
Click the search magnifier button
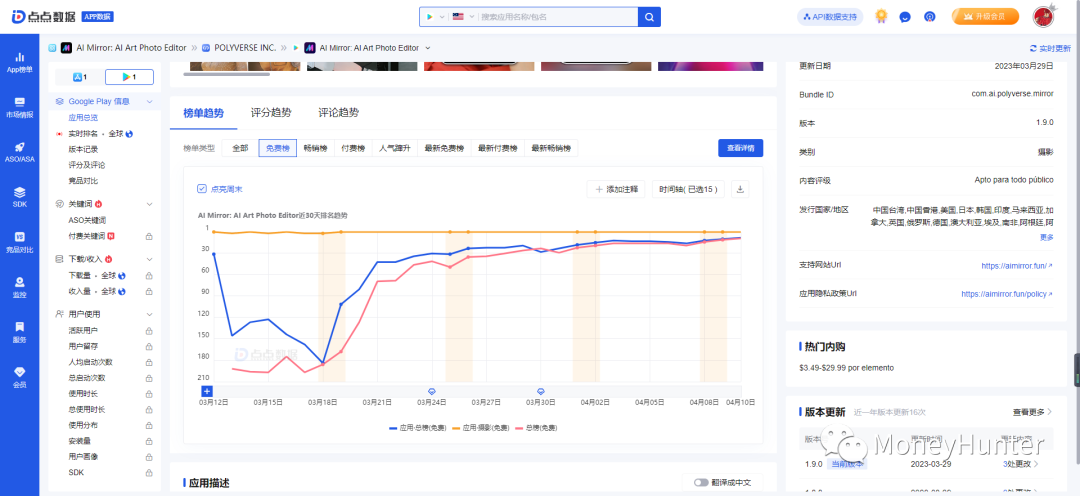(x=649, y=17)
